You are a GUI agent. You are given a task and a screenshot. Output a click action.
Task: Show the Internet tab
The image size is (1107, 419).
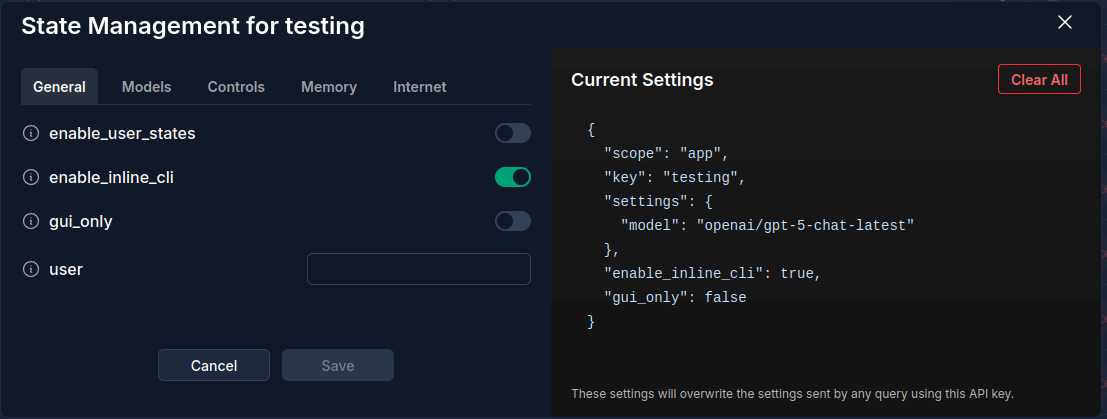419,87
